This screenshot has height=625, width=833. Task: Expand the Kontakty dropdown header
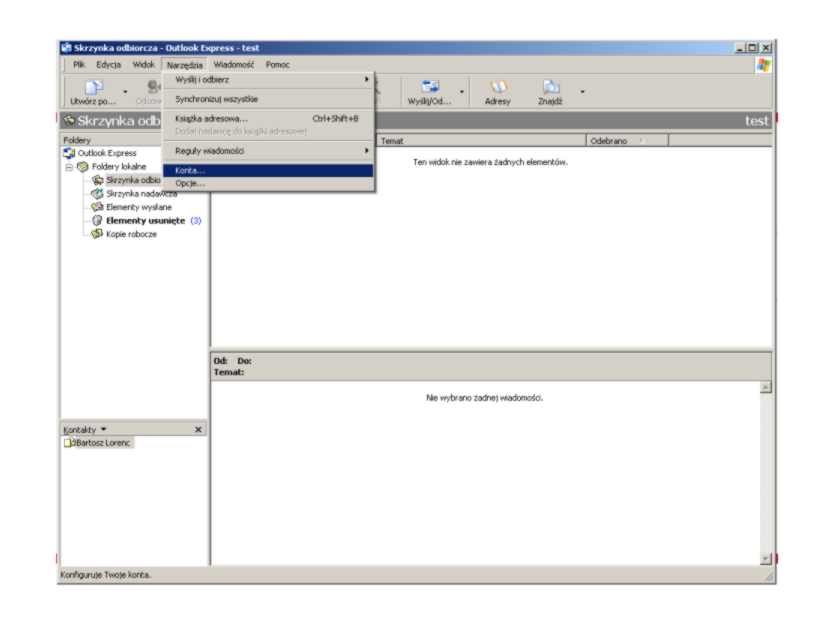click(84, 429)
